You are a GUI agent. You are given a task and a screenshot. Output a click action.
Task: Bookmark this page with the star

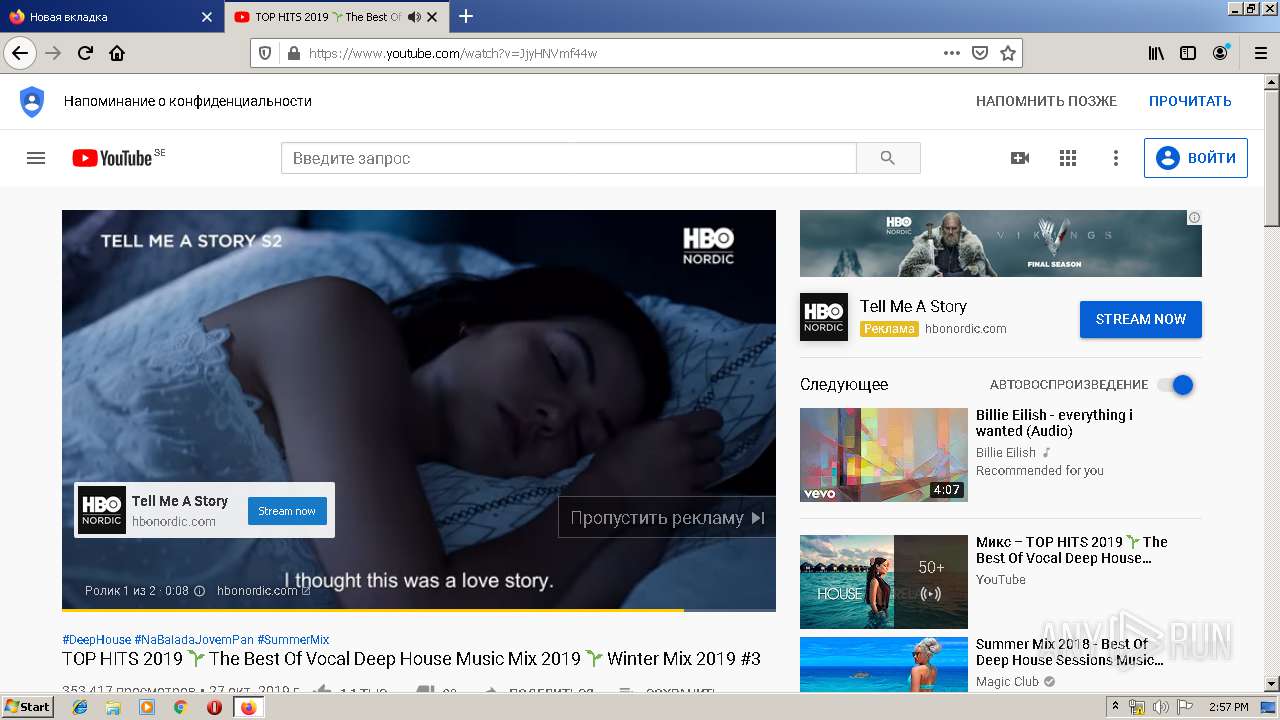[x=1008, y=53]
